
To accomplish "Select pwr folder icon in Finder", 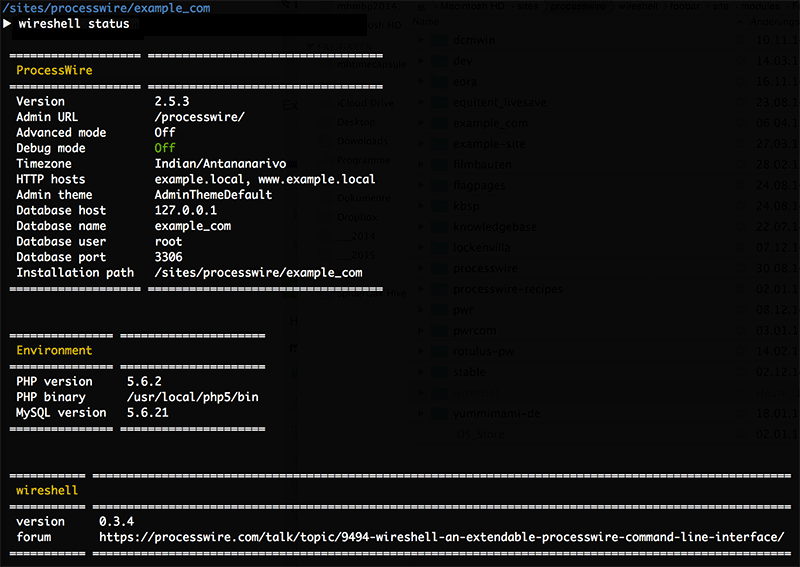I will 440,310.
